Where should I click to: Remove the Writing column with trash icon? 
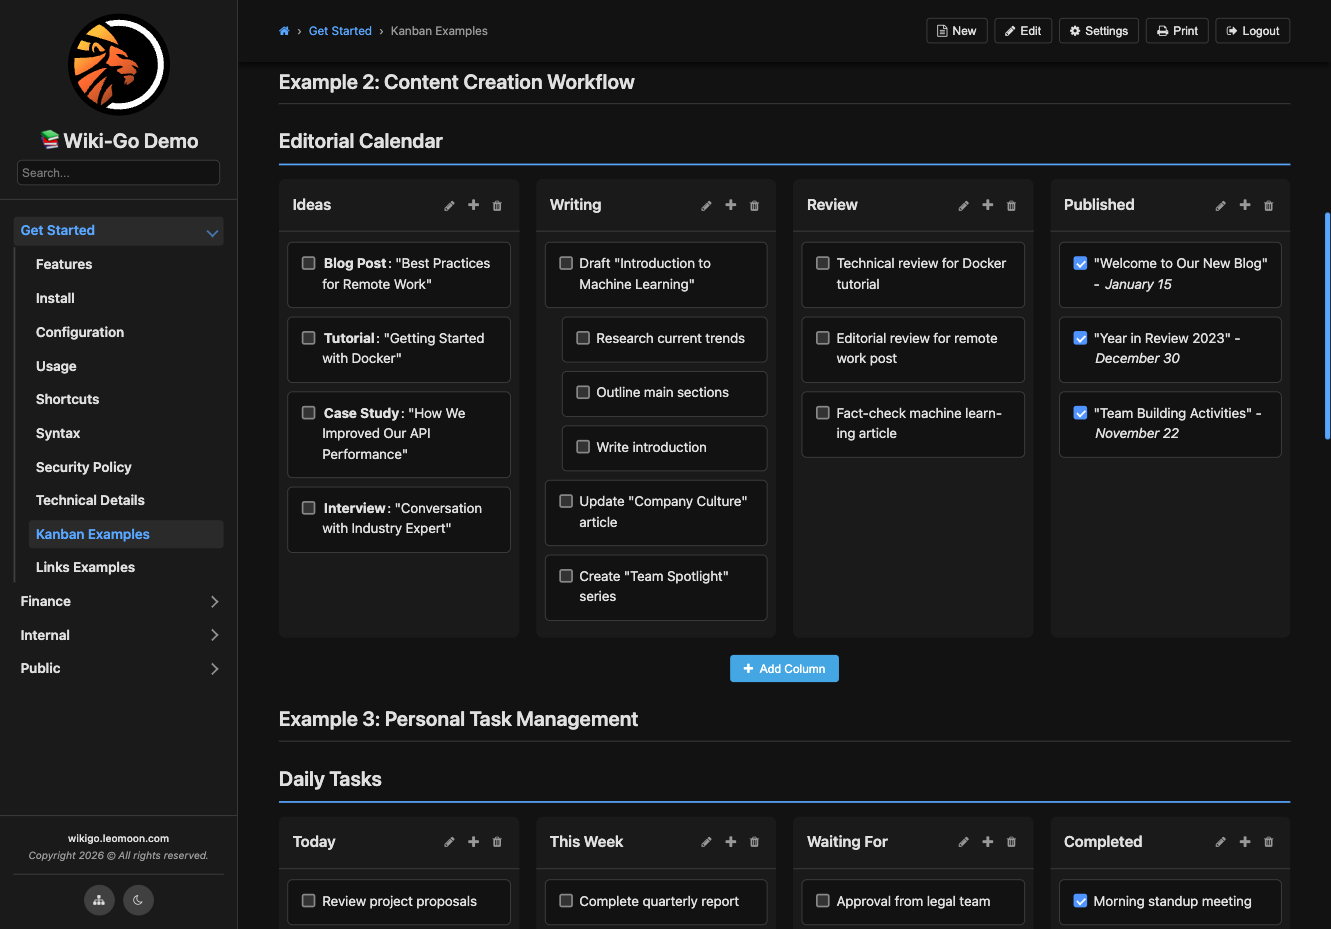pos(754,206)
